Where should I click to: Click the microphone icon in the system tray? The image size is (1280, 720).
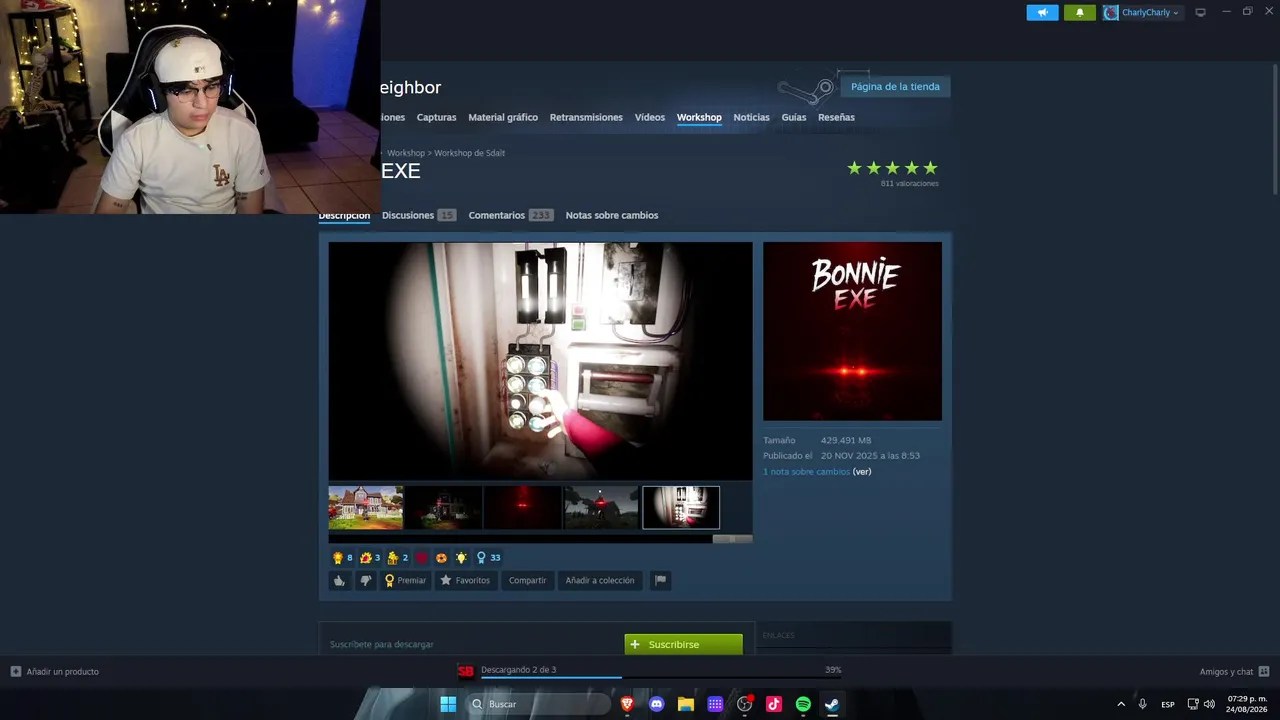coord(1142,704)
